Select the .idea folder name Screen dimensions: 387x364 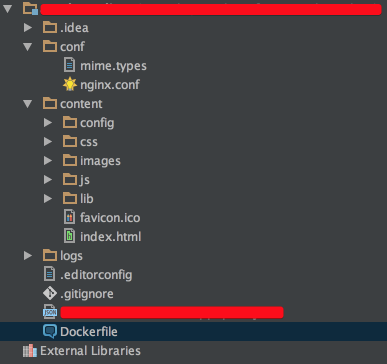click(x=74, y=28)
